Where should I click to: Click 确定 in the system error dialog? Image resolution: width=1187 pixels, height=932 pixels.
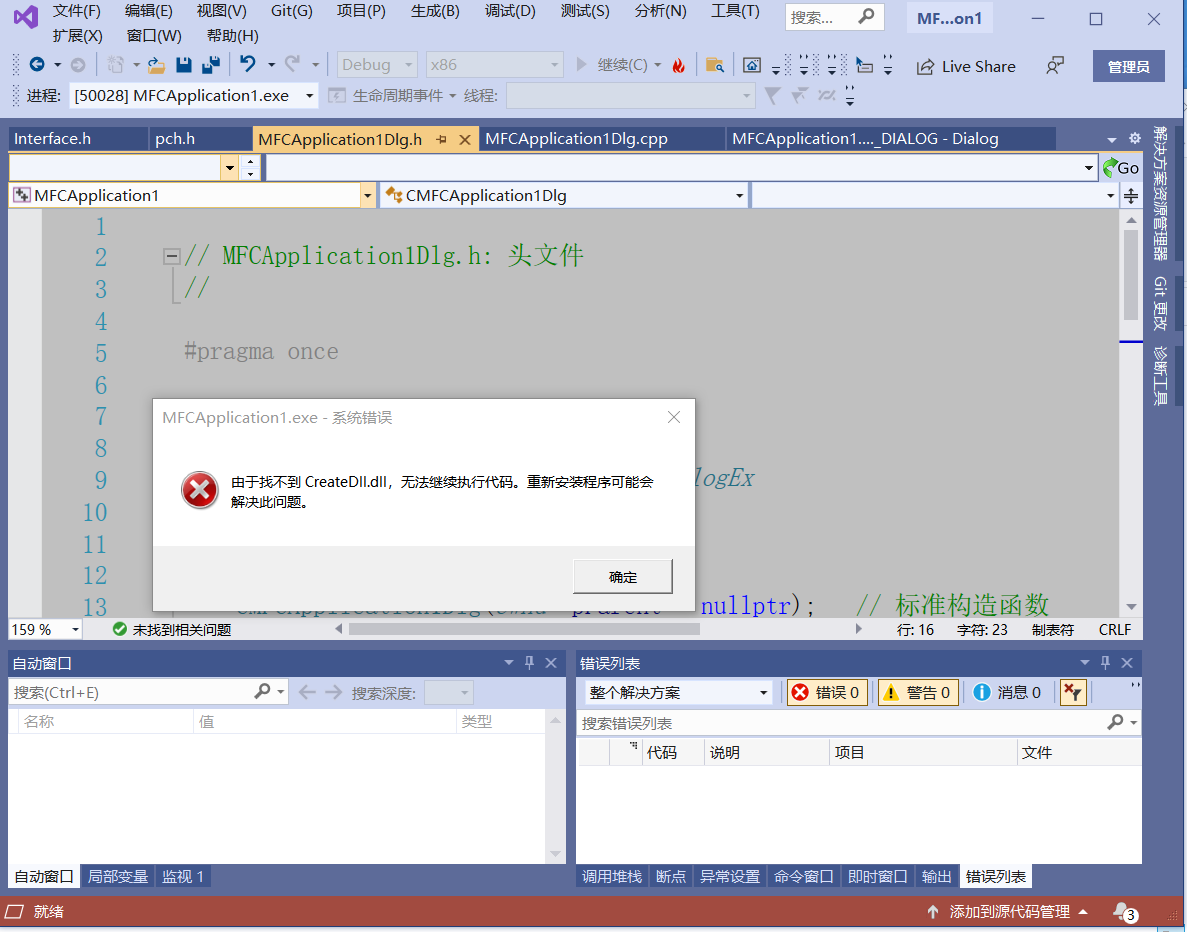point(622,577)
